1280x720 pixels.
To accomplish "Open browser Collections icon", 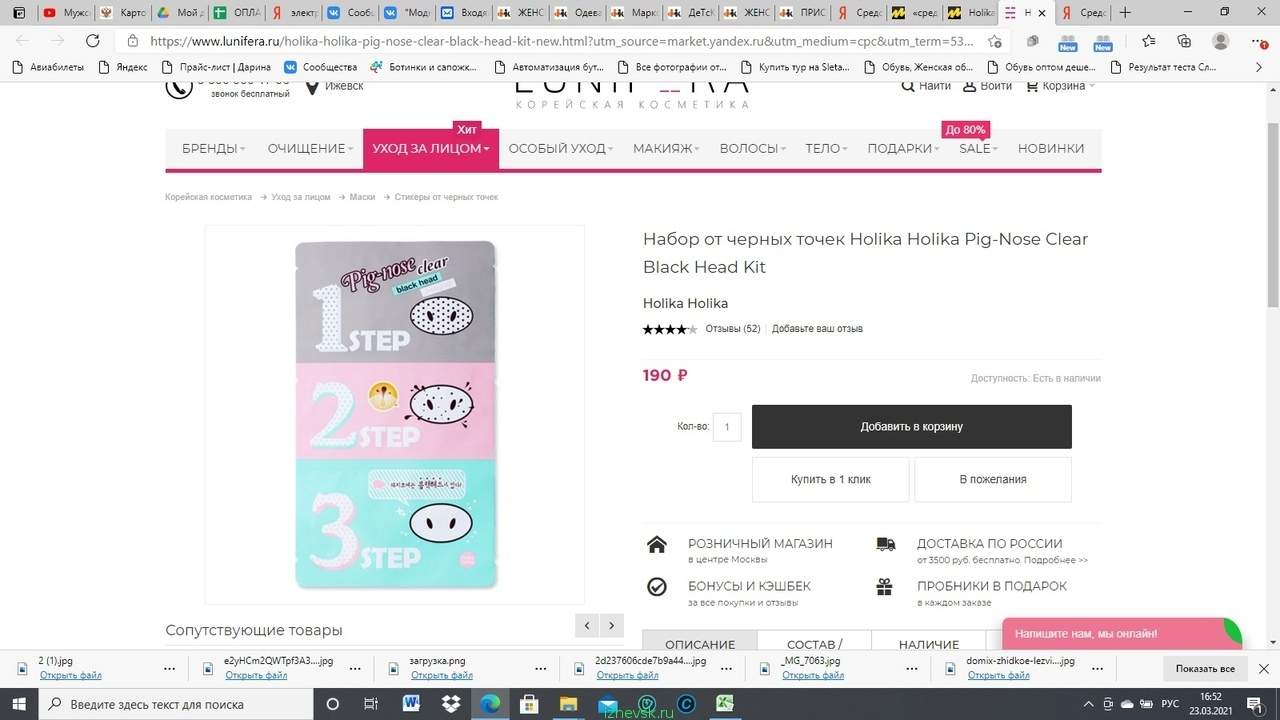I will (x=1184, y=41).
